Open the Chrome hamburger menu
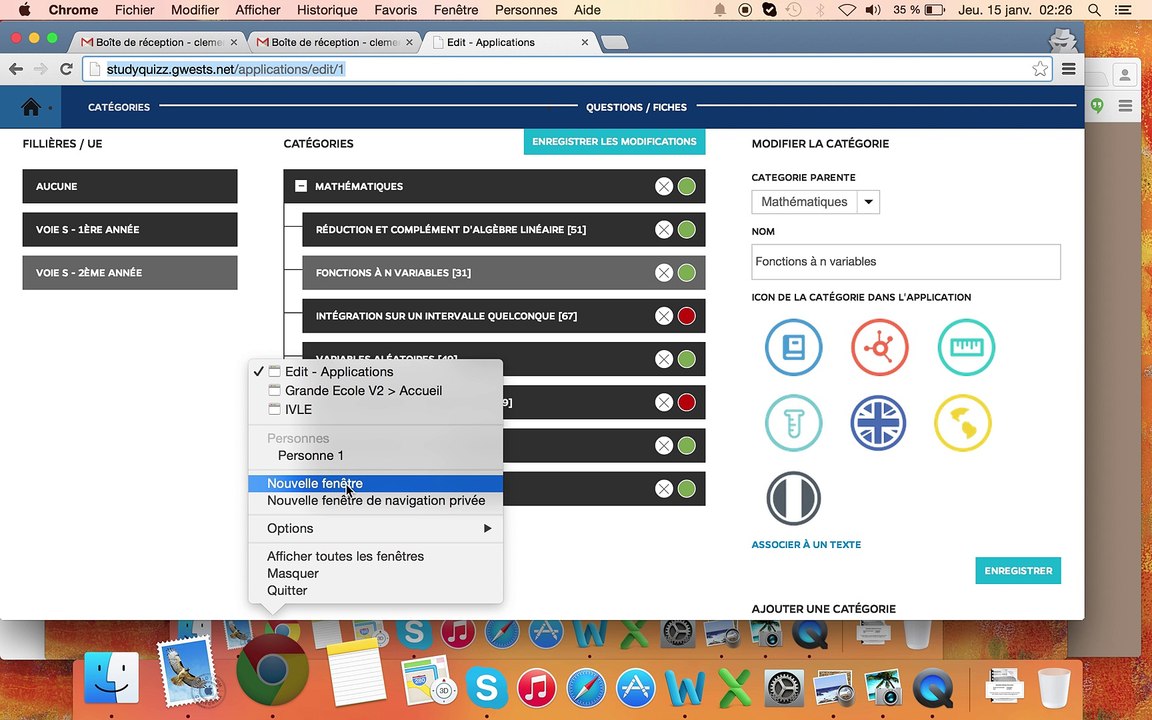This screenshot has height=720, width=1152. click(x=1069, y=69)
